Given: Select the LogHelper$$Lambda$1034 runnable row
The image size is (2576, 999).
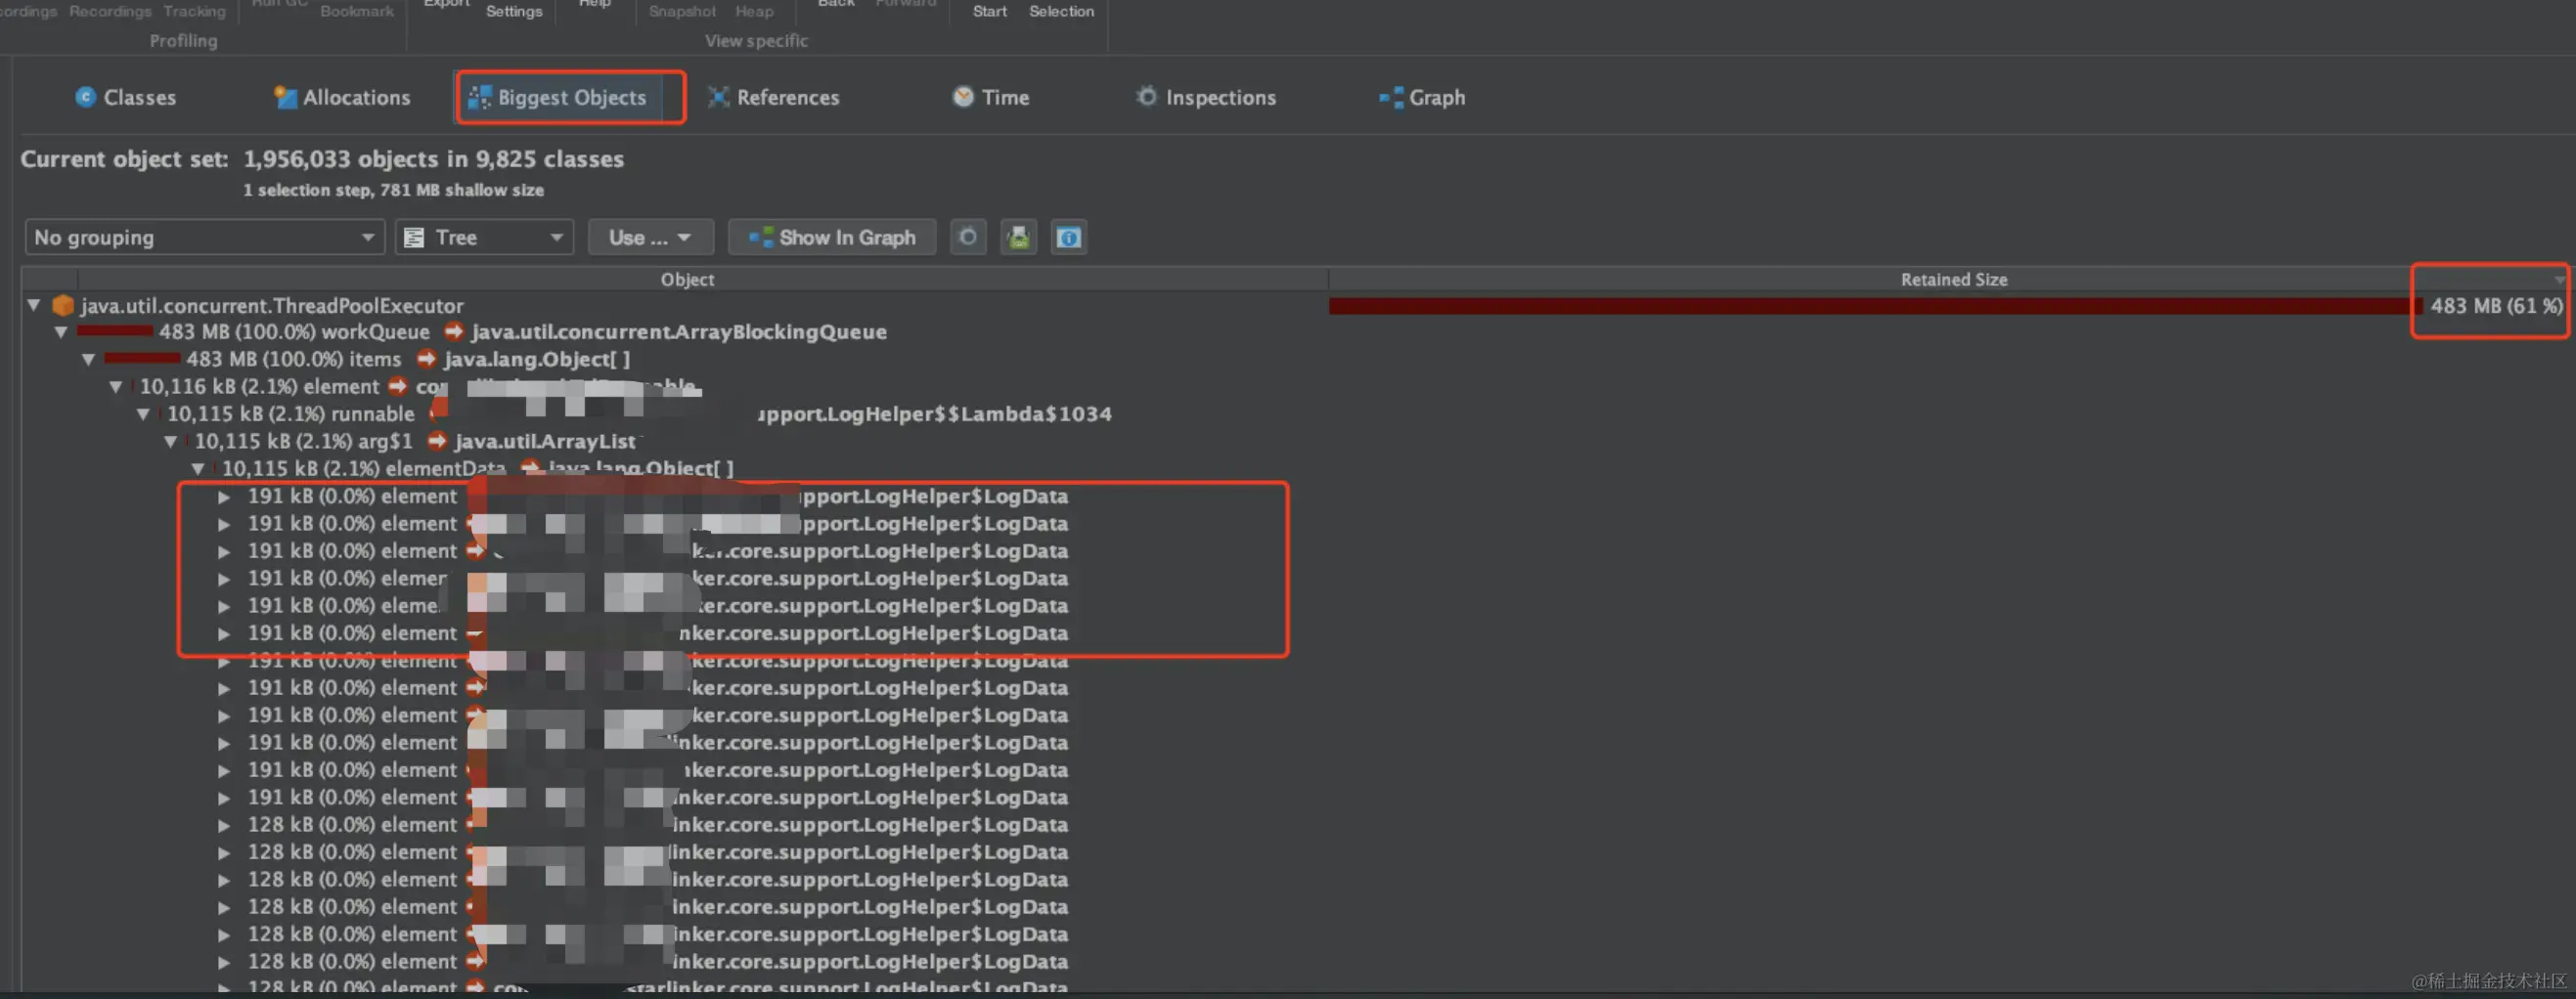Looking at the screenshot, I should pos(933,414).
